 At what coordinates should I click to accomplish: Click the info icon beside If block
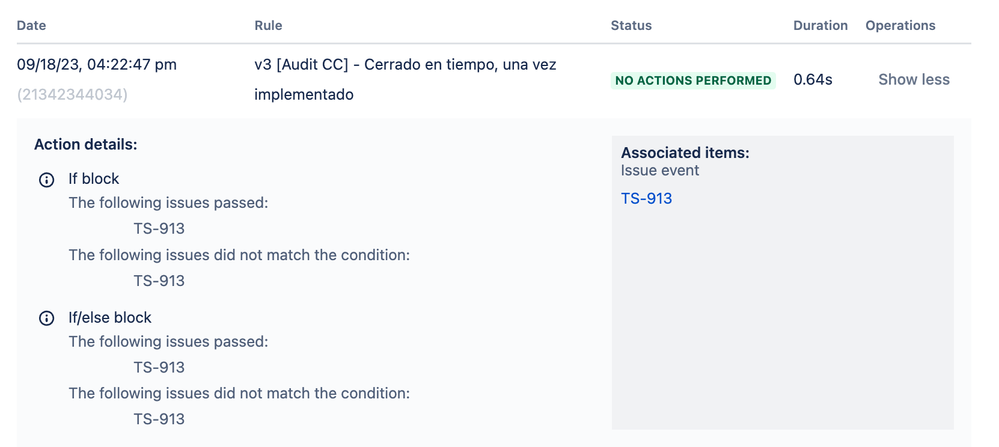pyautogui.click(x=47, y=180)
